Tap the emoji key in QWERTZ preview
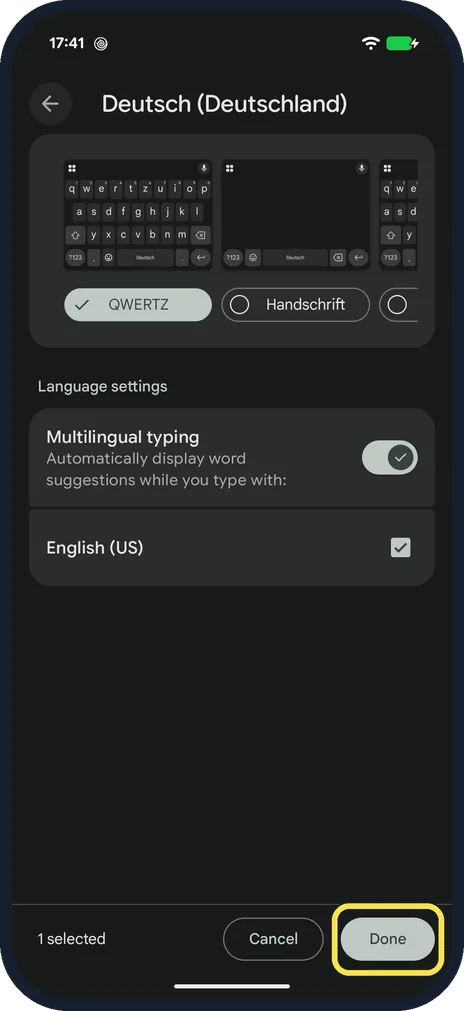464x1011 pixels. coord(109,257)
